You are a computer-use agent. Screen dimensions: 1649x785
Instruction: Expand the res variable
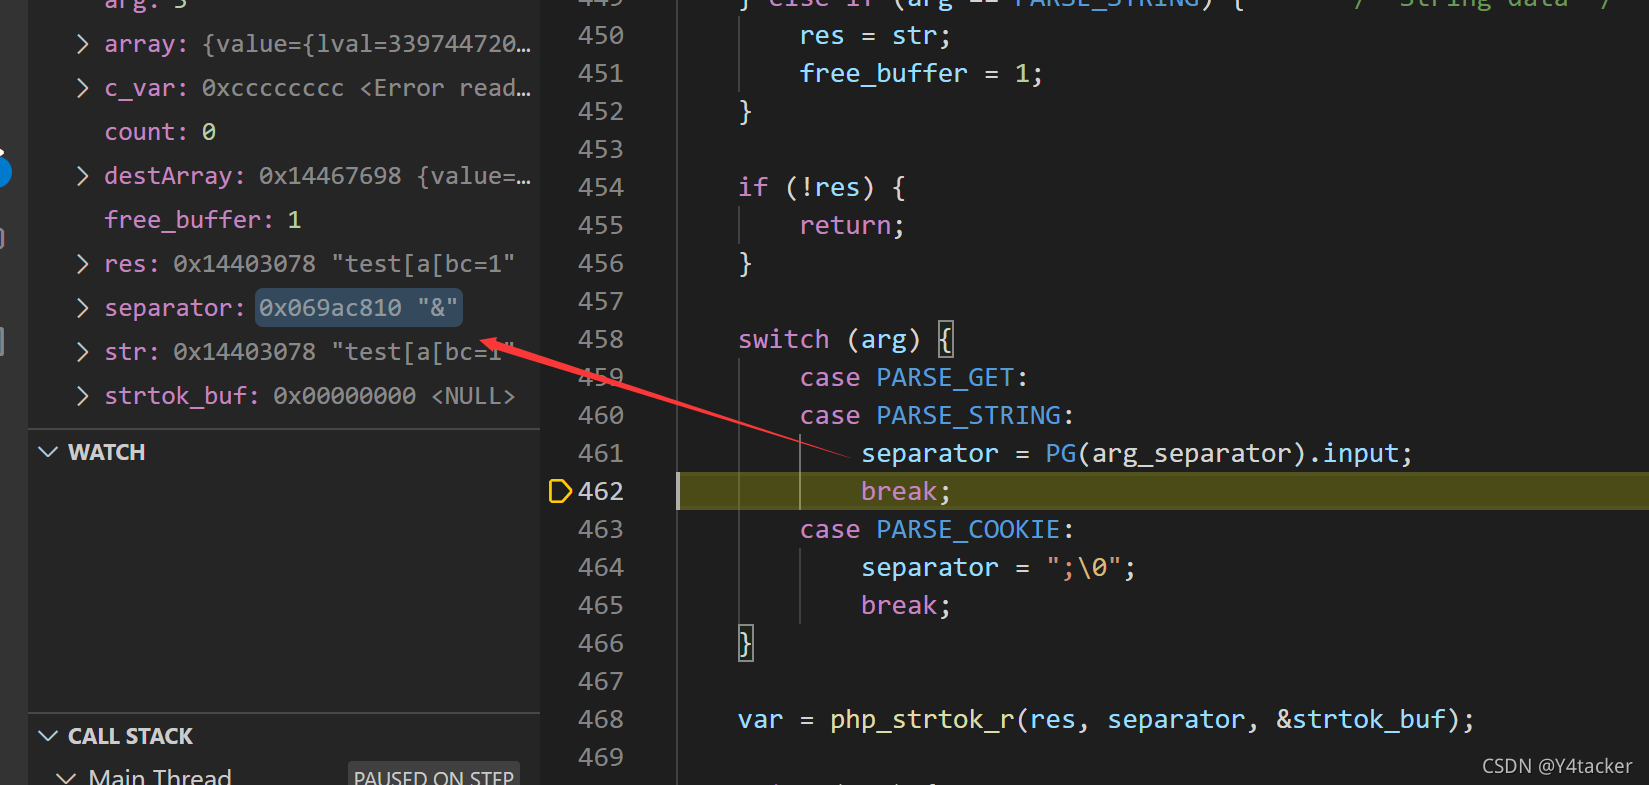click(x=83, y=264)
